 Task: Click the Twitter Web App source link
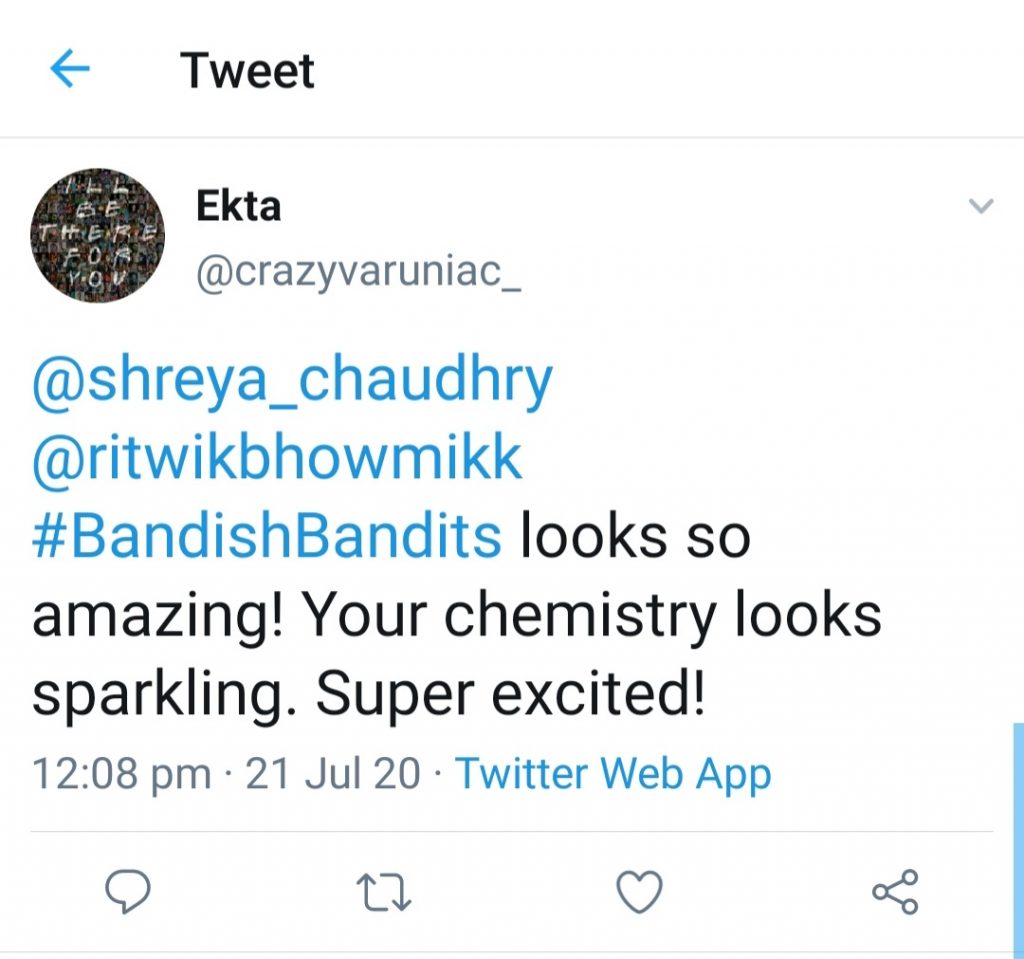[x=613, y=775]
